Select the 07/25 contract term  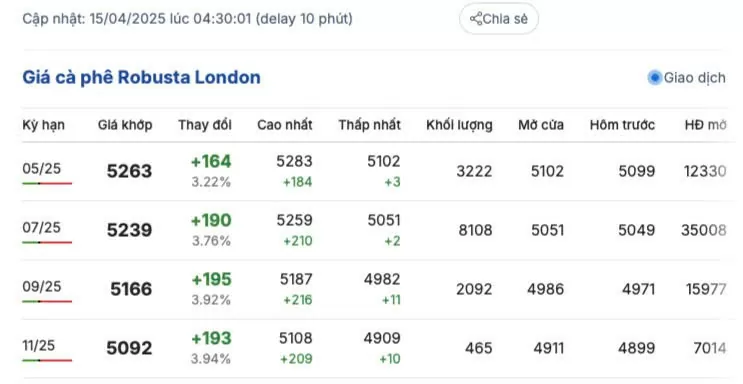[x=42, y=227]
